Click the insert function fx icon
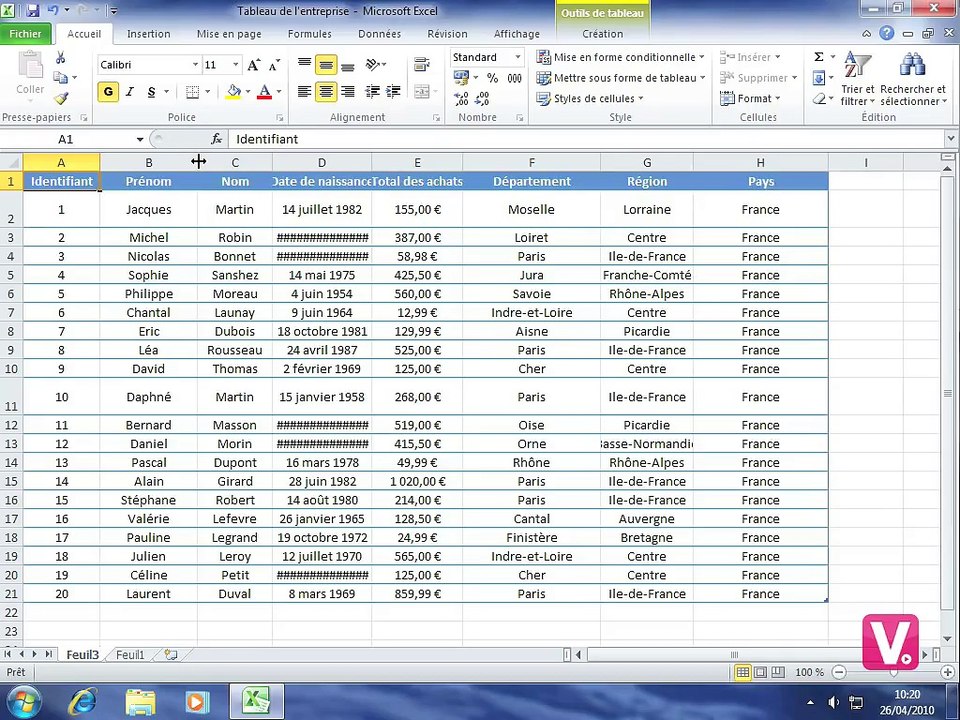The width and height of the screenshot is (960, 720). point(216,139)
